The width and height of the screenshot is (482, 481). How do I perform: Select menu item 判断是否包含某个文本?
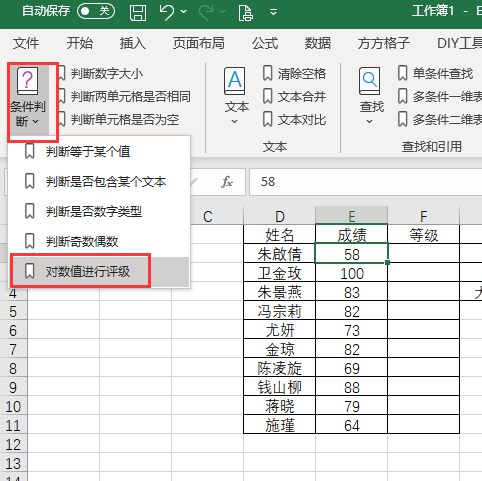pyautogui.click(x=99, y=182)
